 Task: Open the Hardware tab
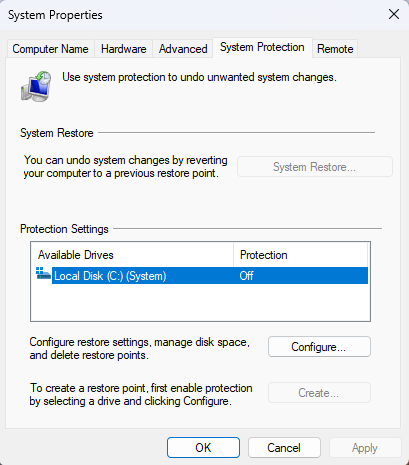click(124, 49)
